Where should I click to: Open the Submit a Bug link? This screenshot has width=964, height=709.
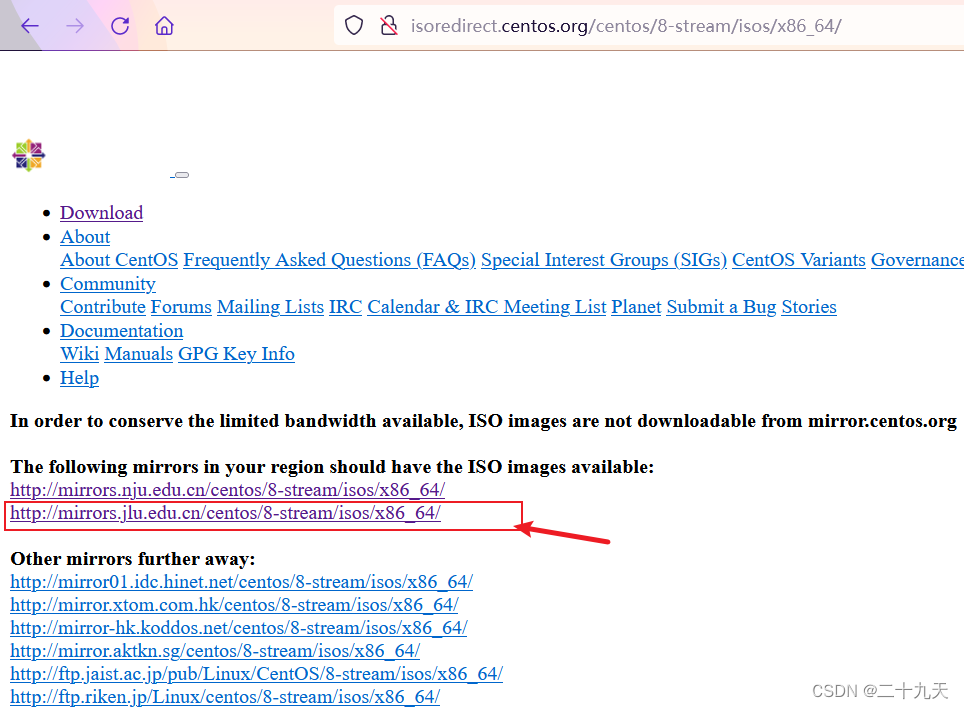tap(721, 307)
